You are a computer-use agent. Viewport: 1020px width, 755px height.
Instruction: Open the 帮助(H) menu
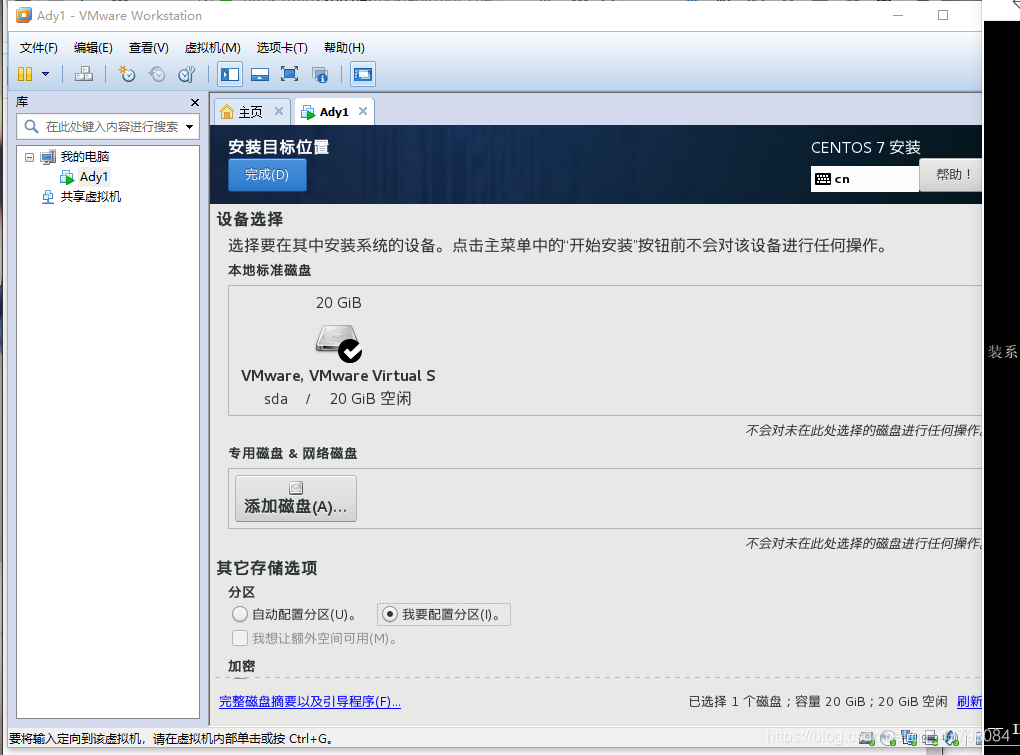[x=344, y=47]
